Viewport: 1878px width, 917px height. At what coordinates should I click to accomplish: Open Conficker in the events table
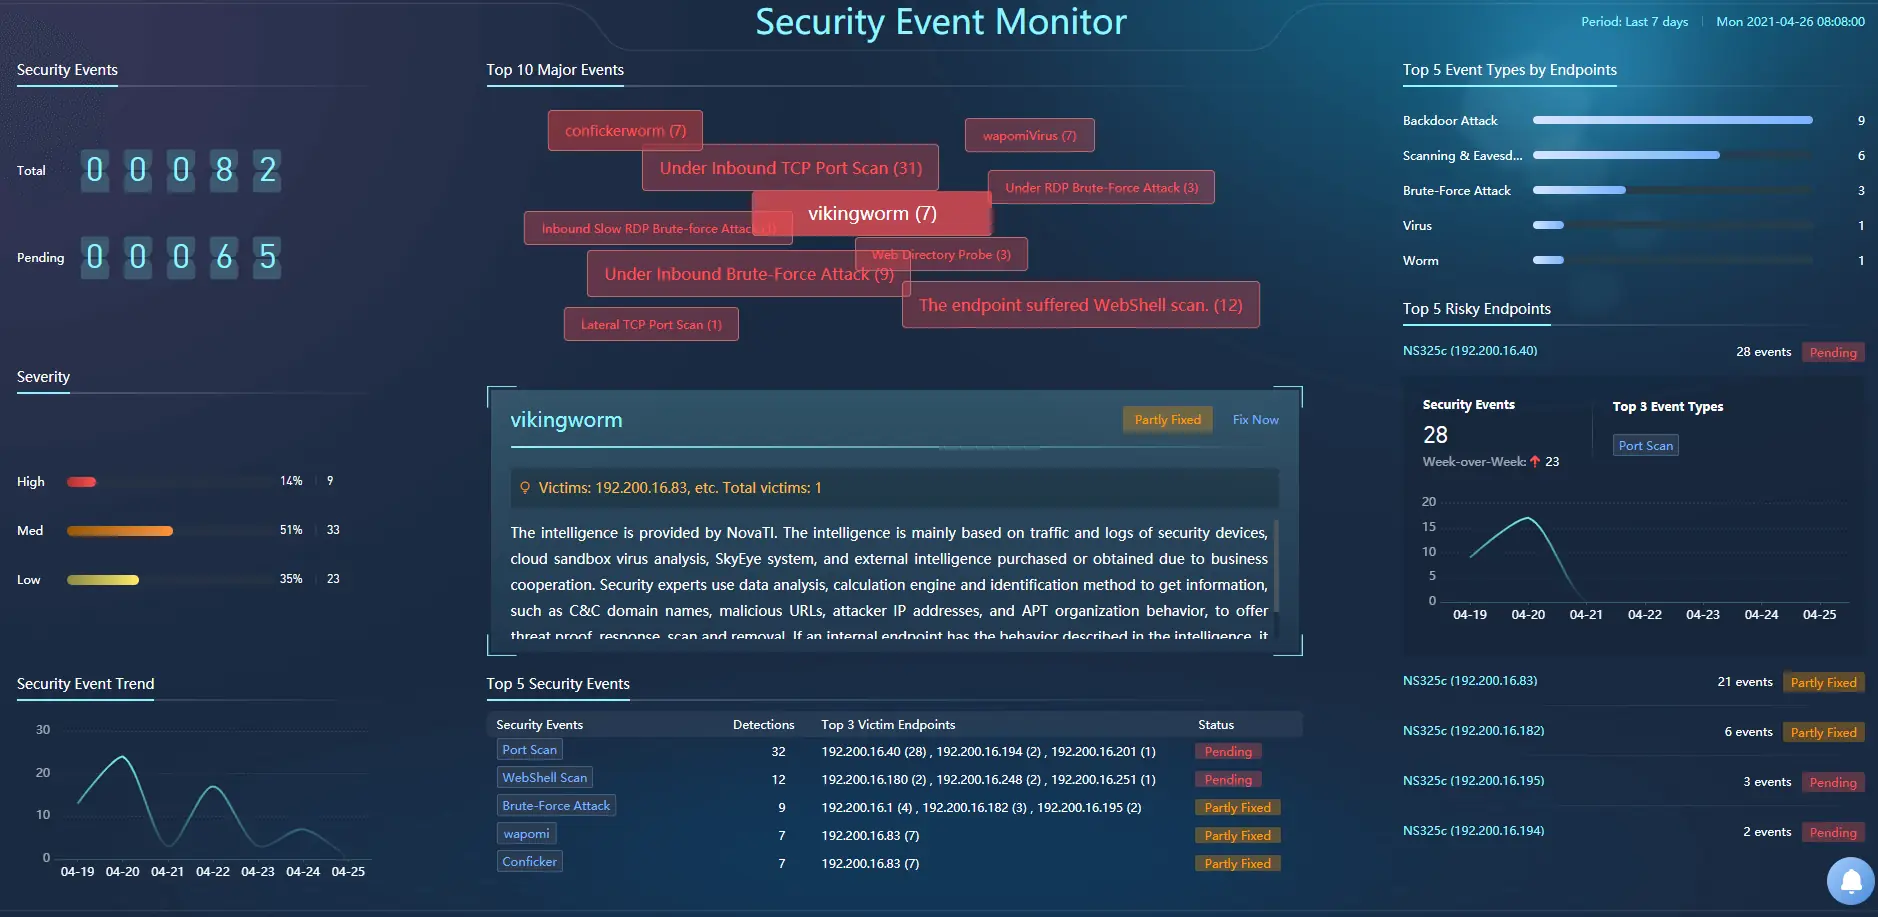529,862
